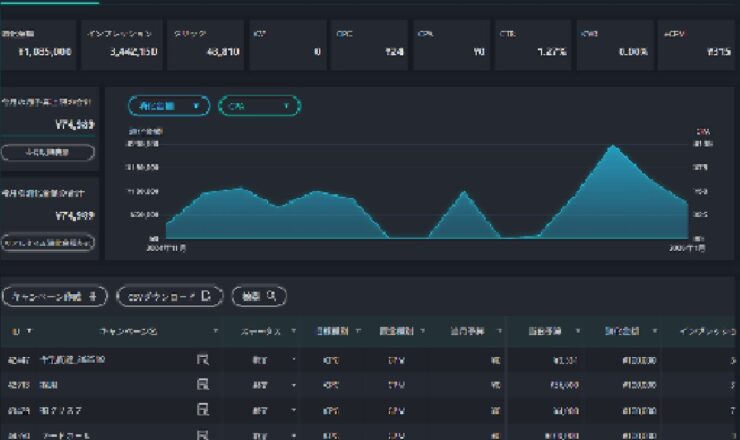Viewport: 740px width, 440px height.
Task: Click the button under the lower ¥74,989 total
Action: [x=48, y=243]
